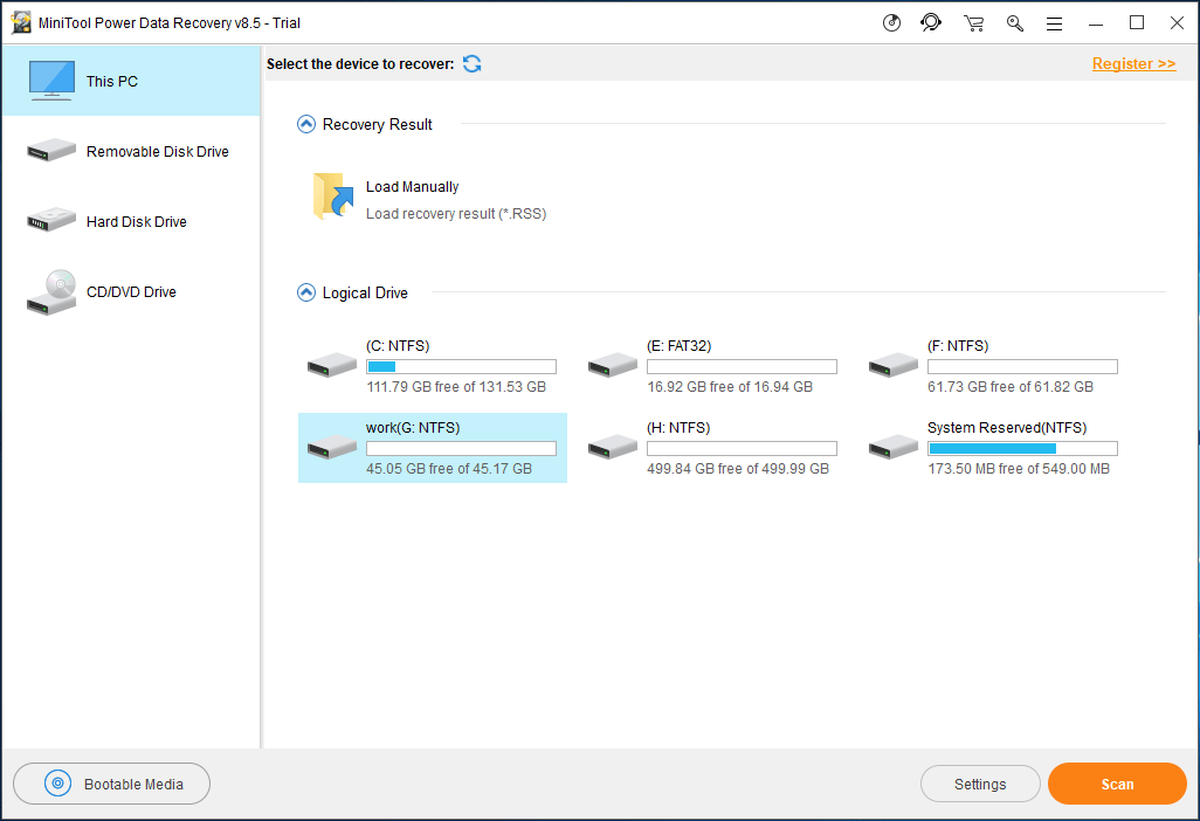The height and width of the screenshot is (821, 1200).
Task: Select This PC in the sidebar
Action: (x=131, y=81)
